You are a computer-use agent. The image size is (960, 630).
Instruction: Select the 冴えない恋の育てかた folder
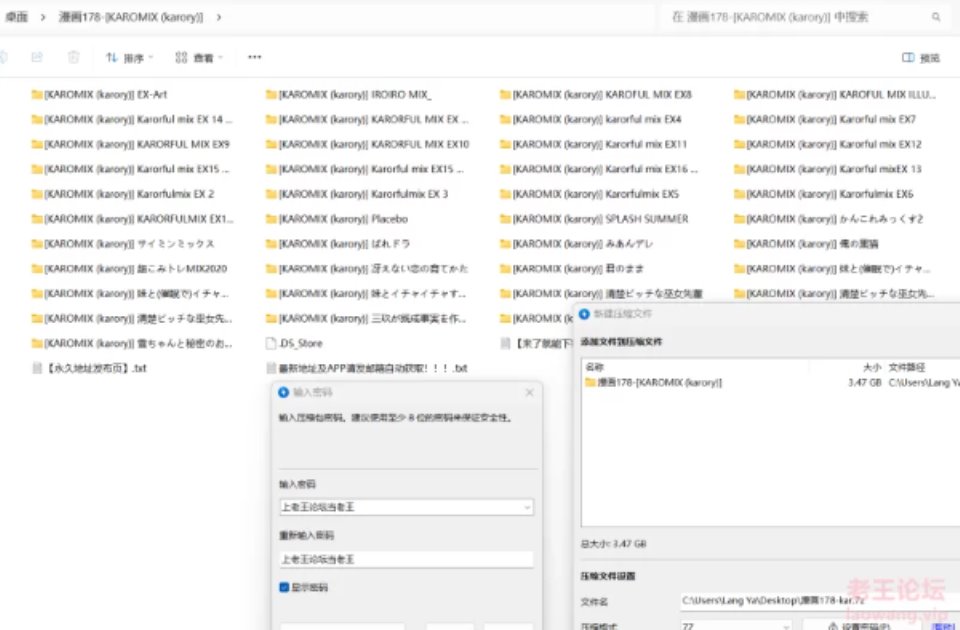367,269
